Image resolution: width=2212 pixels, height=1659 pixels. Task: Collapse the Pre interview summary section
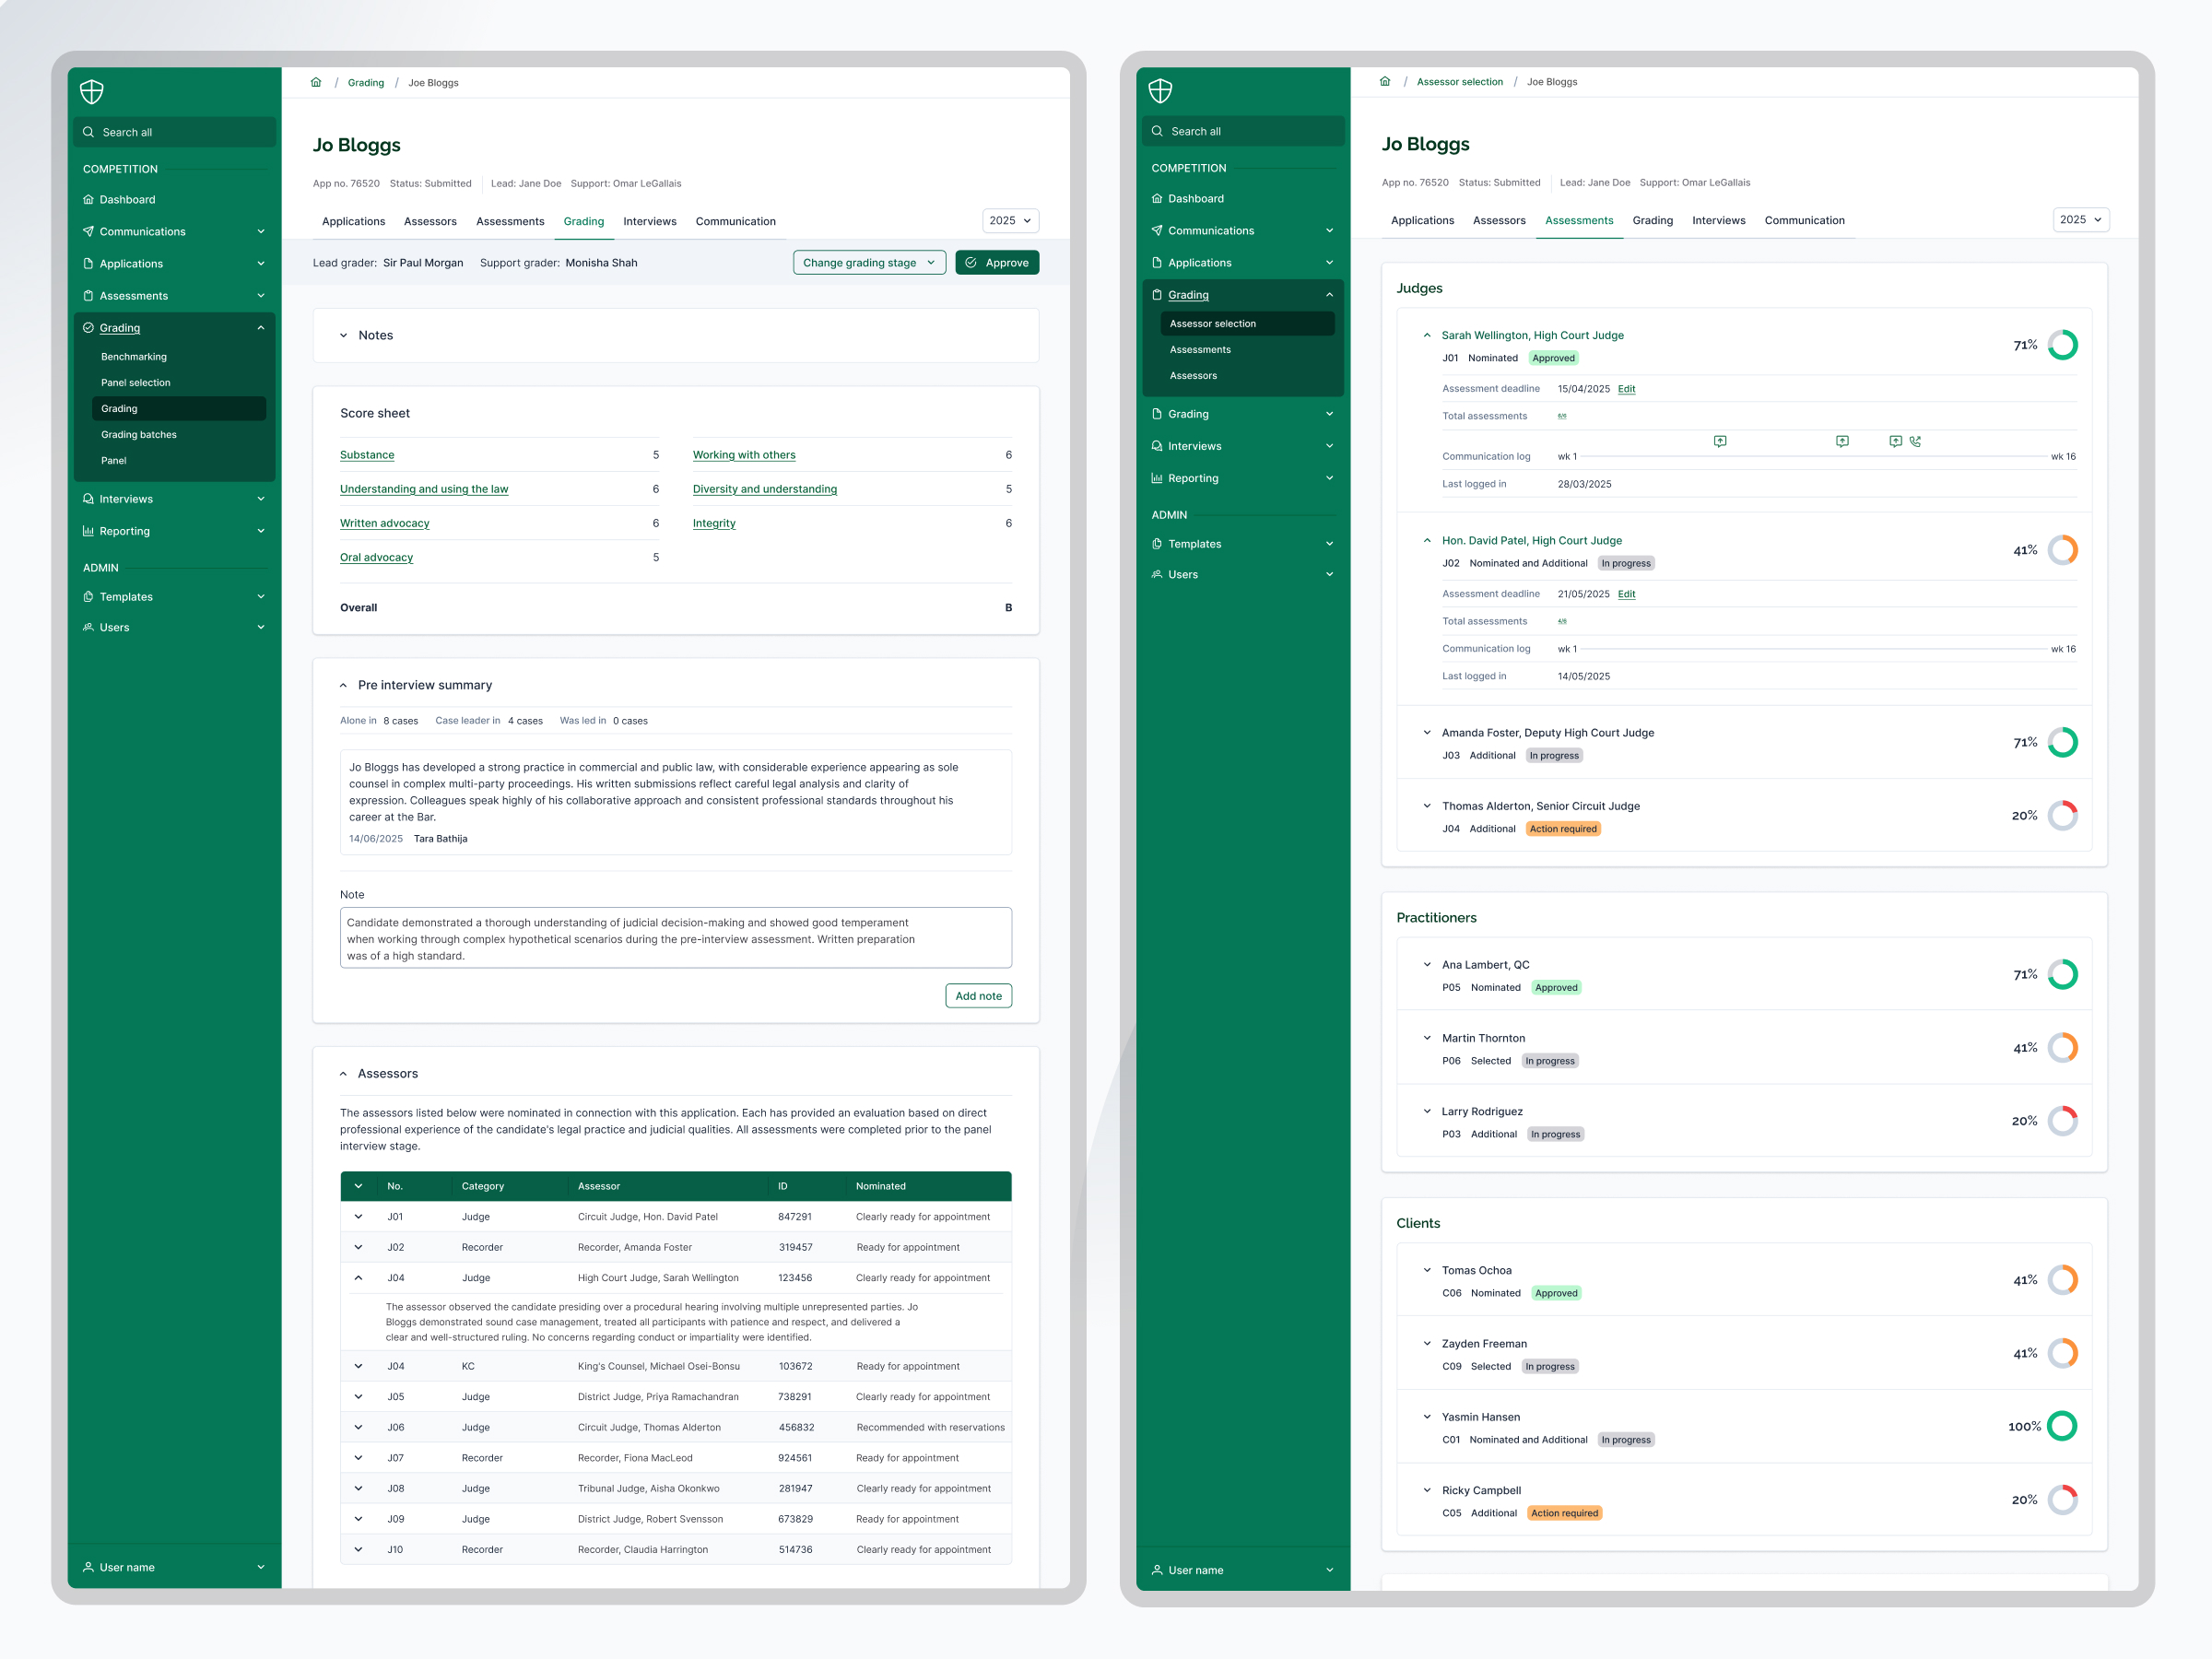pos(343,686)
